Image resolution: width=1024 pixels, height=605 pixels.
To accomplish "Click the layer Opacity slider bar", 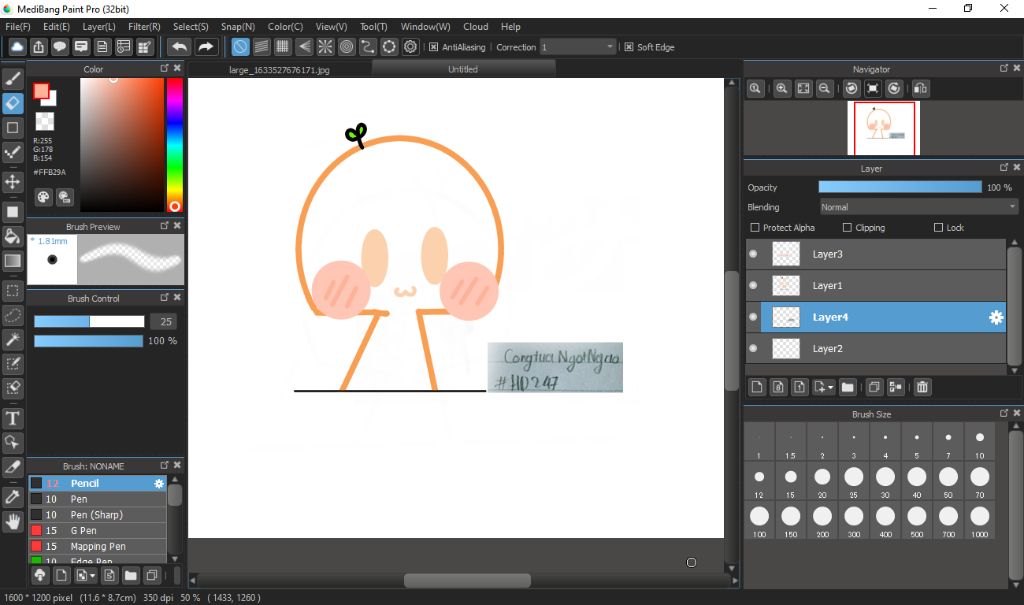I will click(x=900, y=187).
